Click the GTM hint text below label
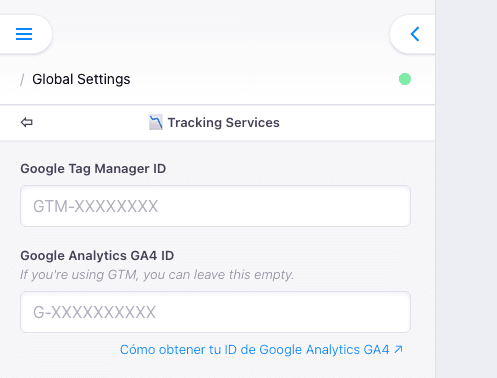 (x=157, y=275)
